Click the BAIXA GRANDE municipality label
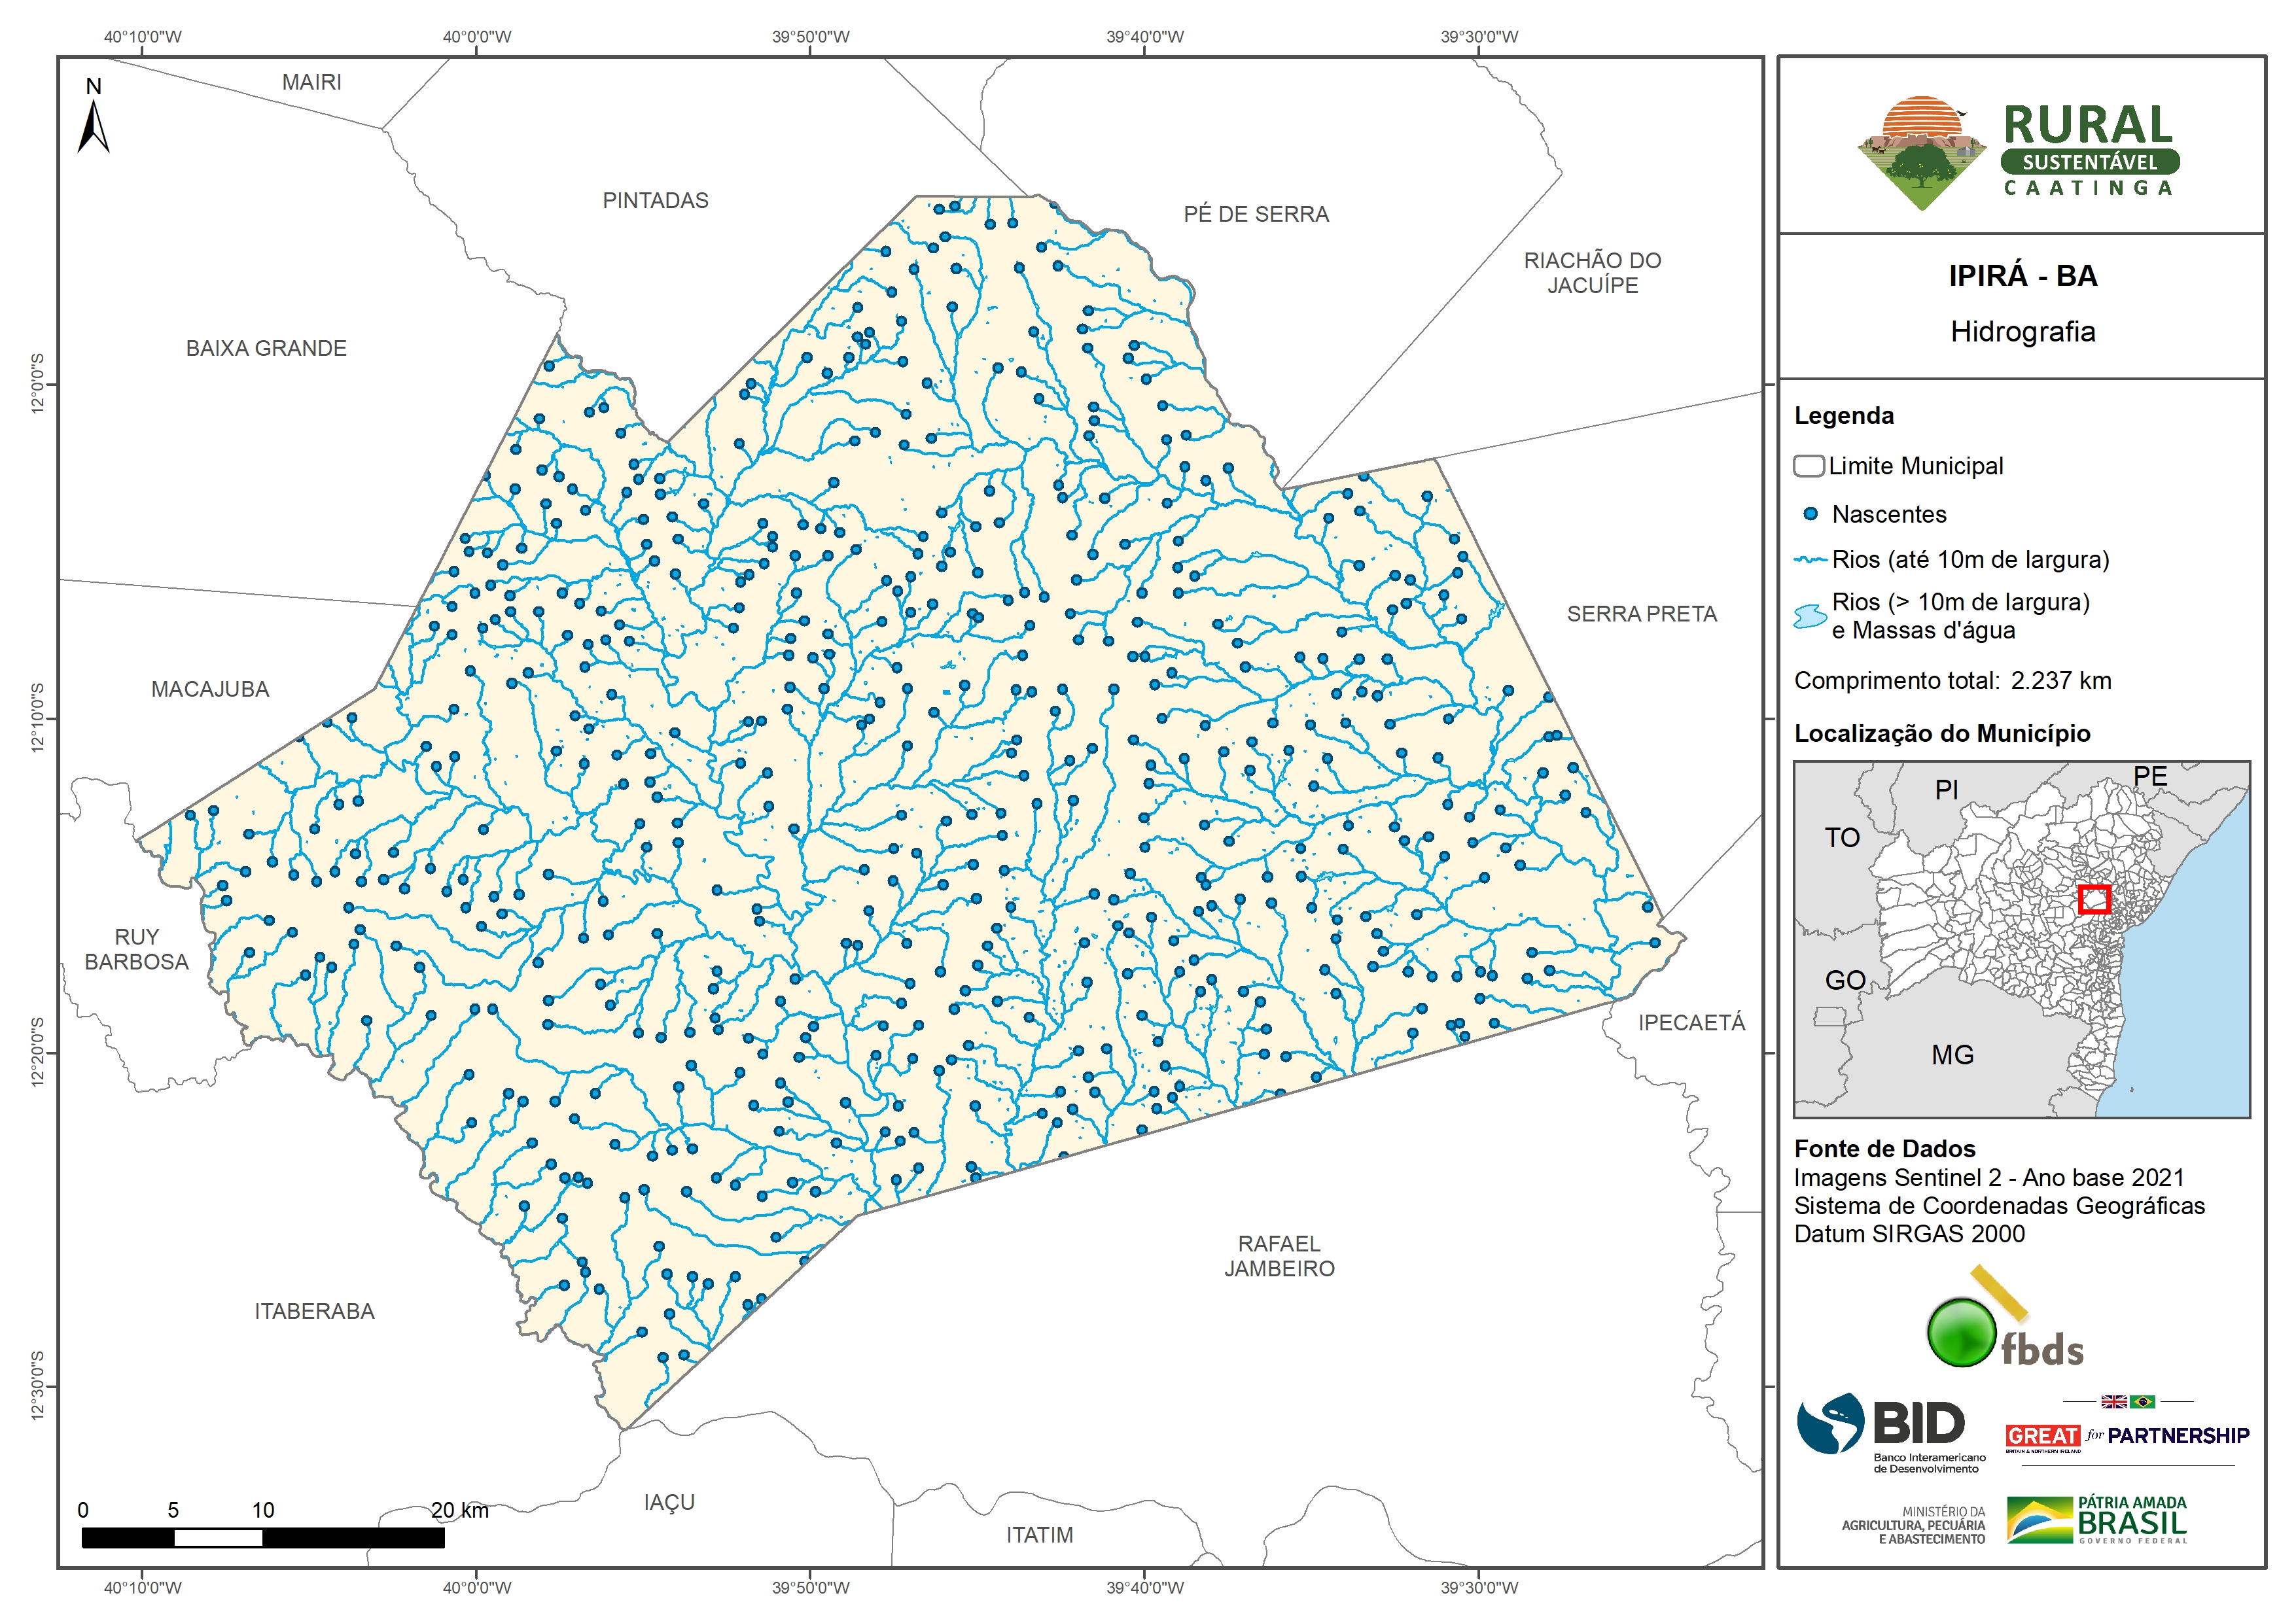2296x1623 pixels. (266, 349)
